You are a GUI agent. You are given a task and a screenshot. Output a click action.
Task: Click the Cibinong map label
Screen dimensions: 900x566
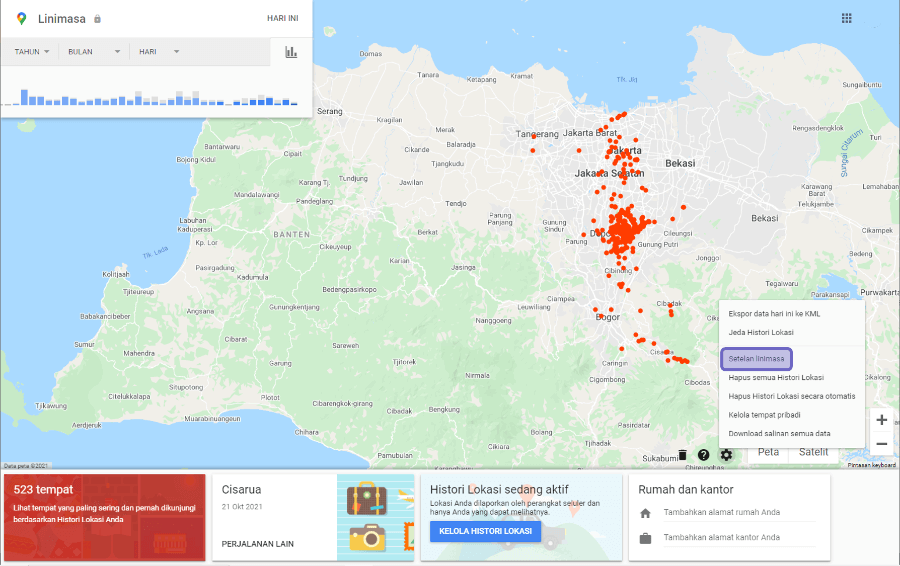tap(618, 270)
